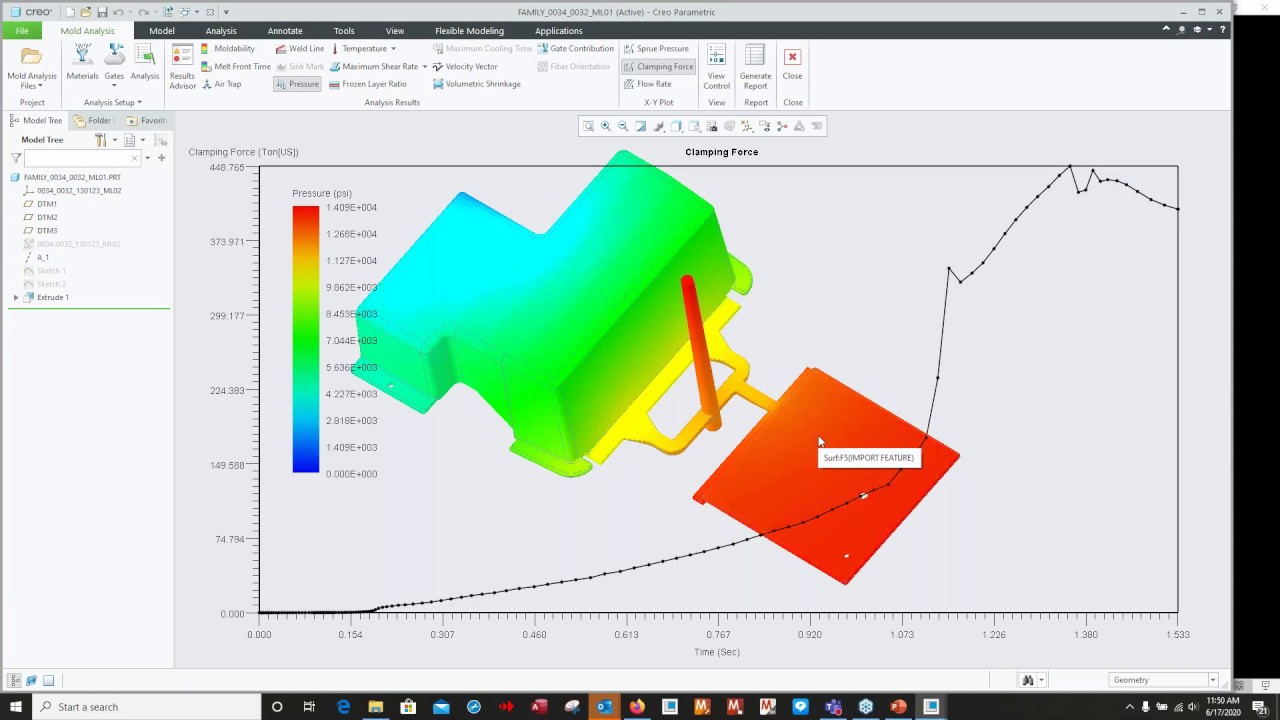This screenshot has width=1280, height=720.
Task: Open the Windows notification center icon
Action: pyautogui.click(x=1260, y=707)
